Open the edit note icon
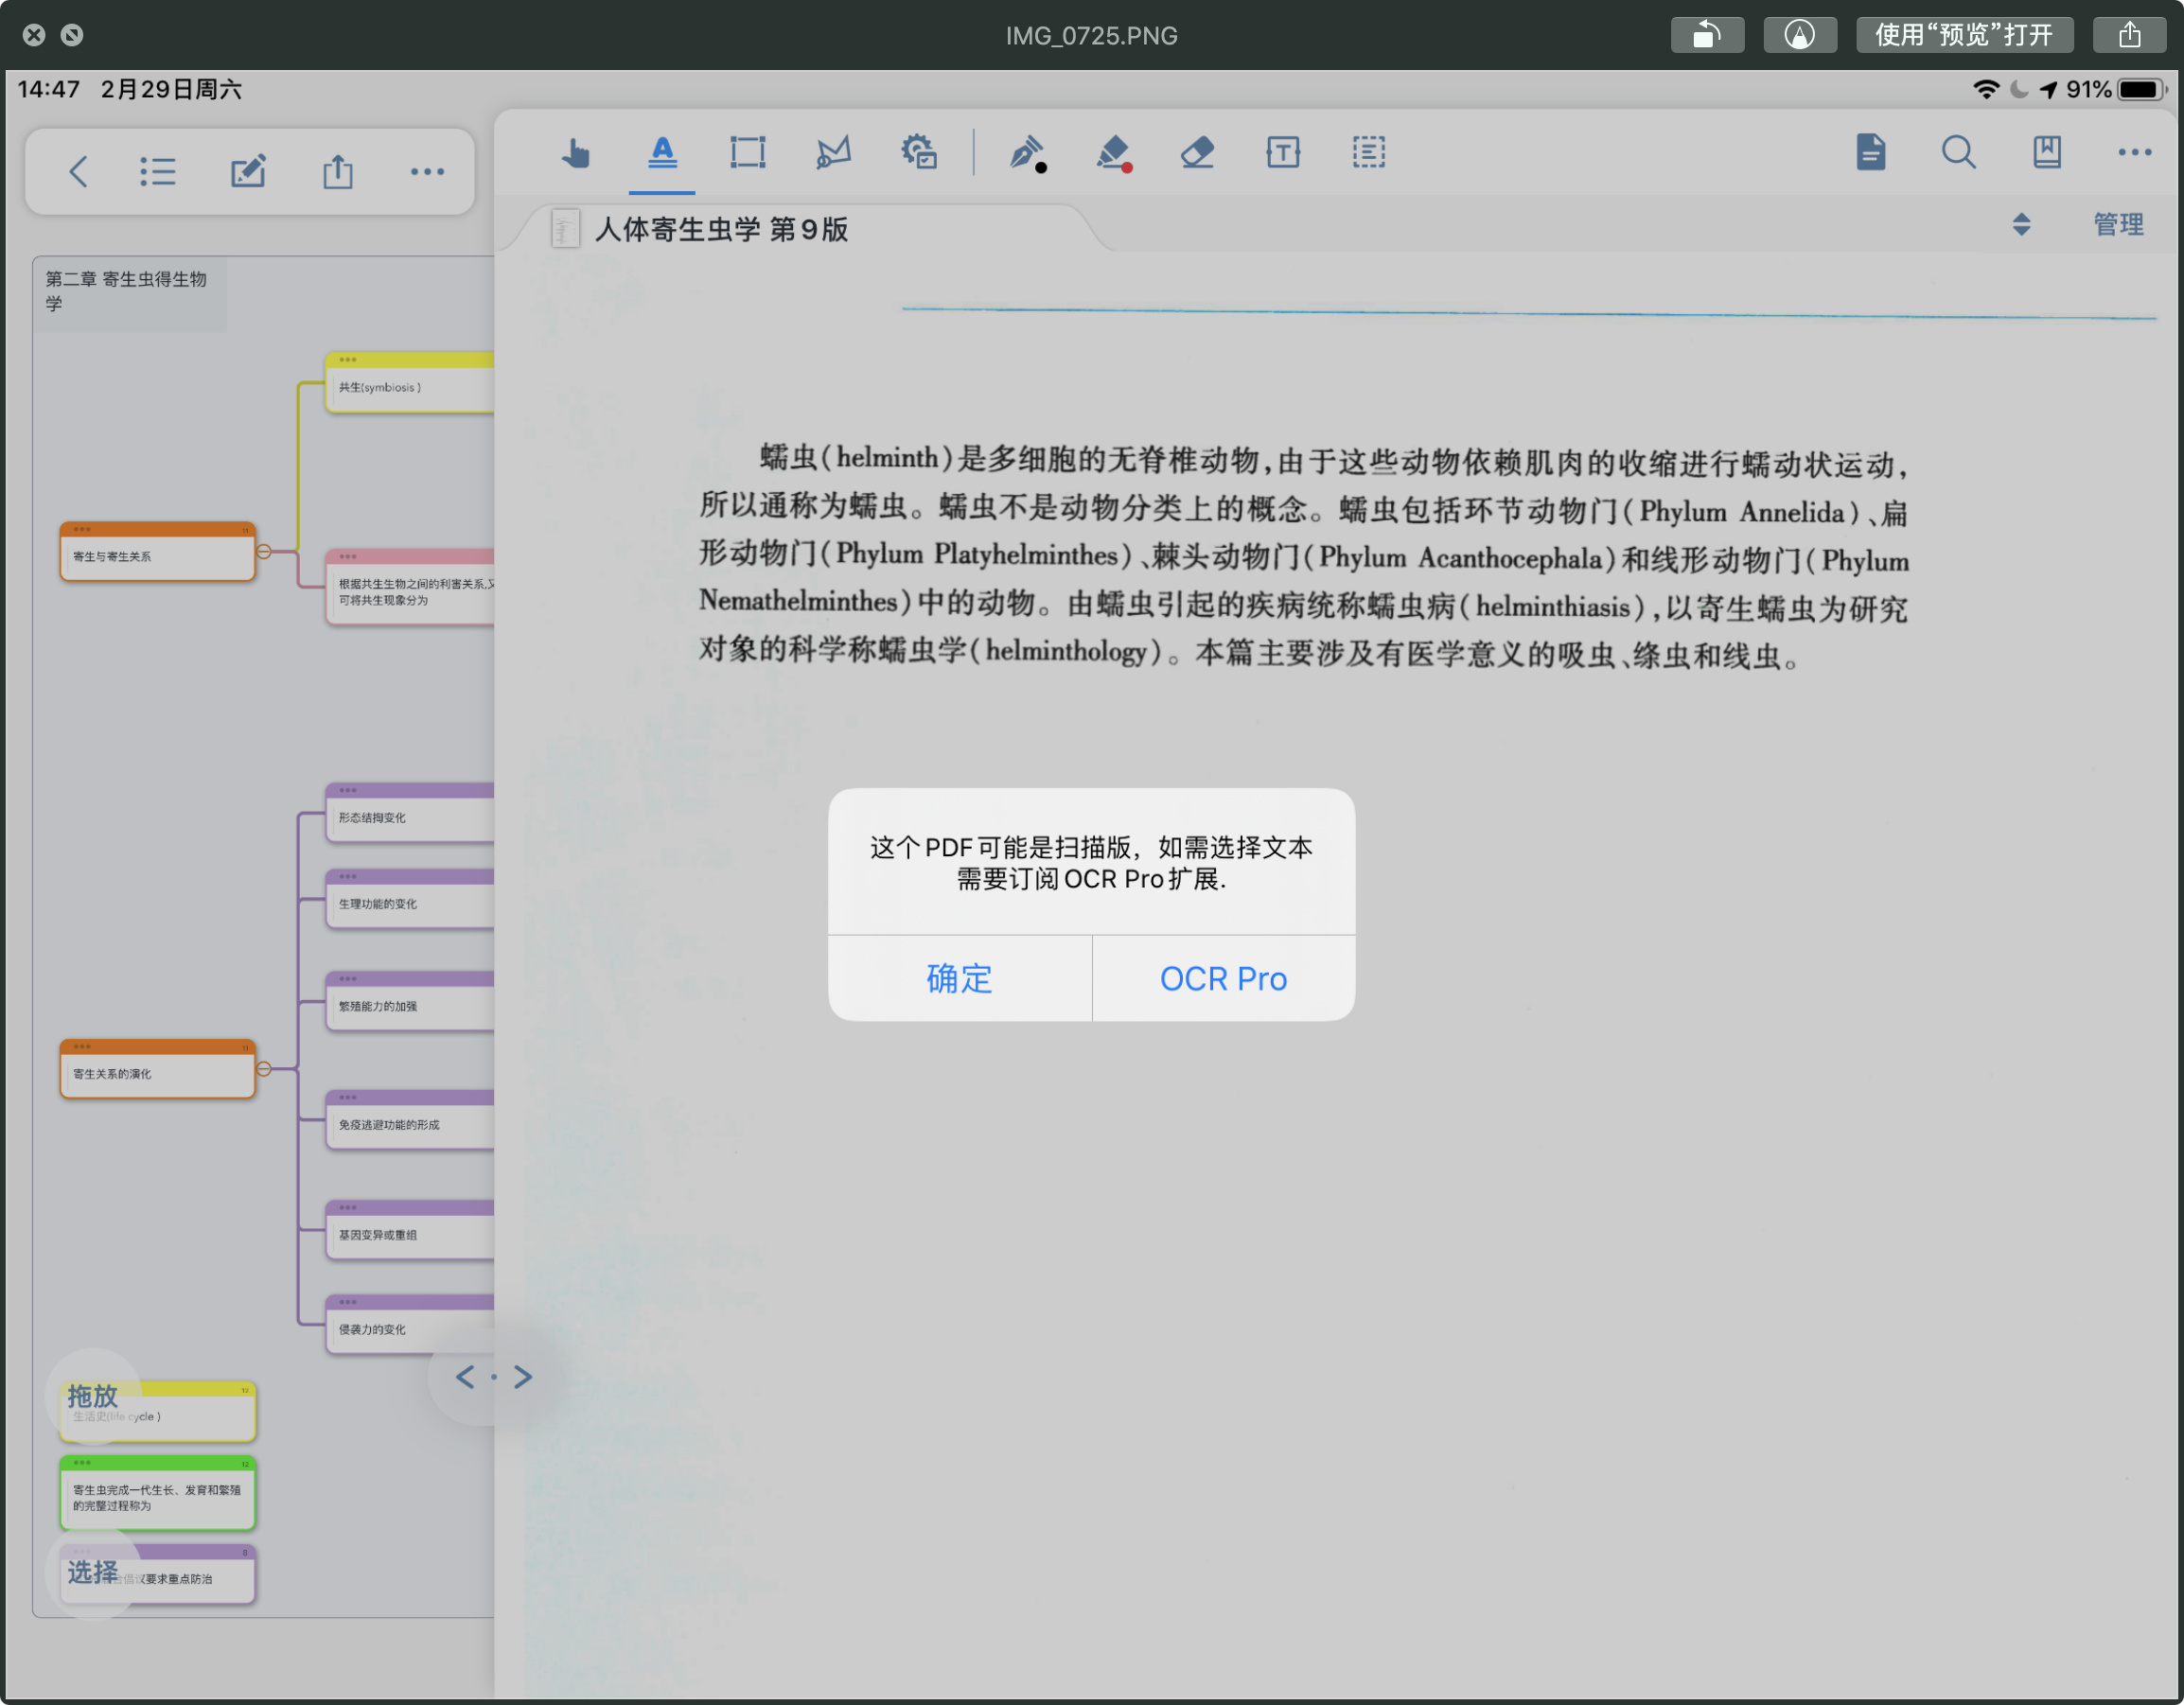 point(248,172)
